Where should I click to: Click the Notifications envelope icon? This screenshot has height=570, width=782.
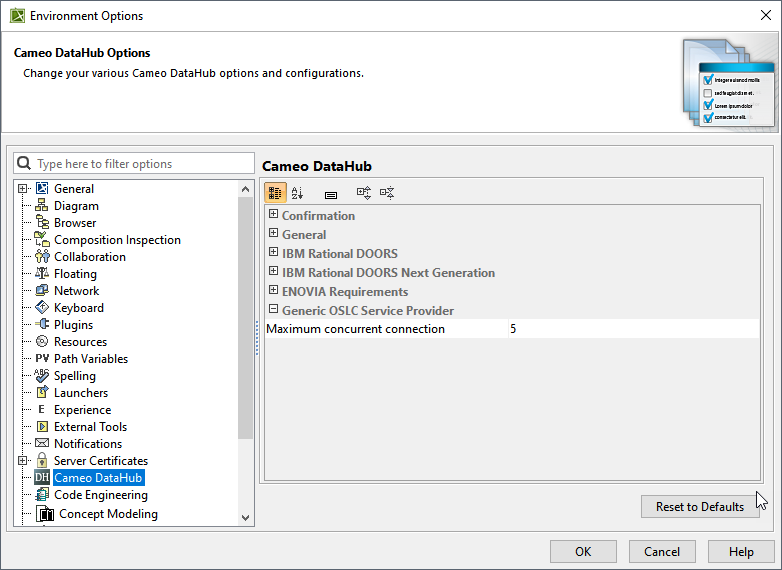42,444
